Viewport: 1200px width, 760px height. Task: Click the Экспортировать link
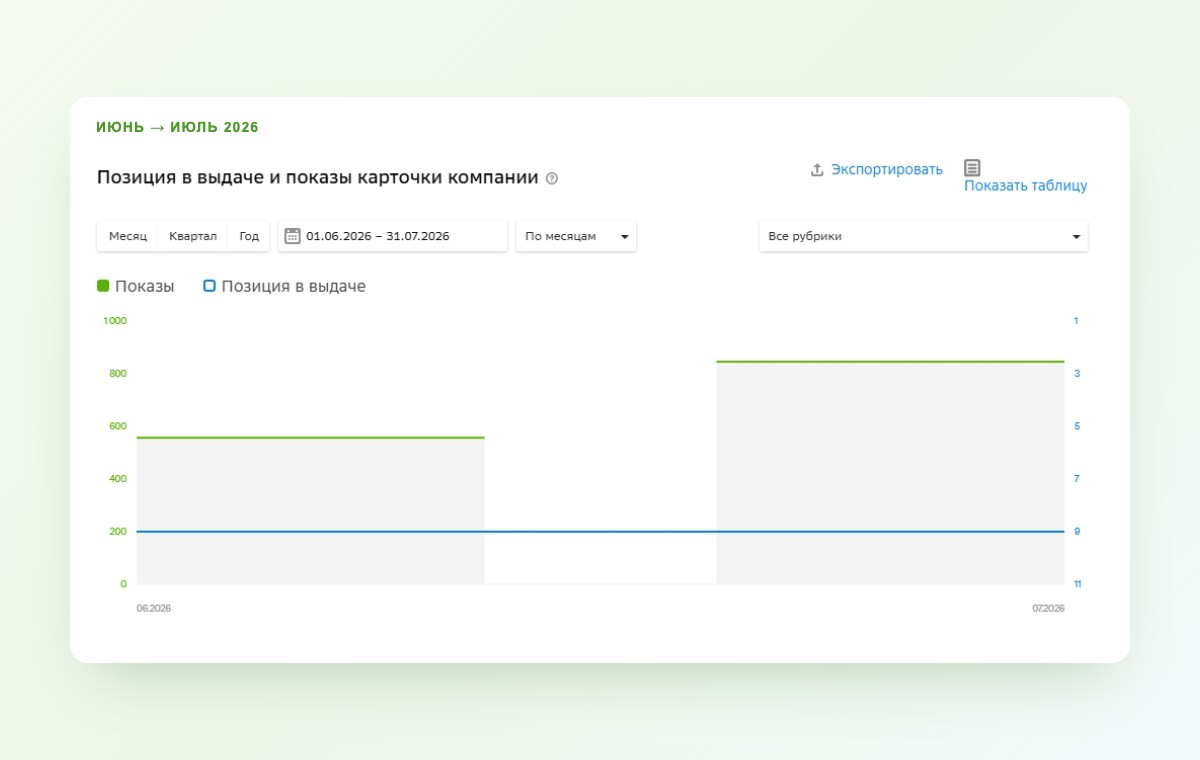click(887, 170)
